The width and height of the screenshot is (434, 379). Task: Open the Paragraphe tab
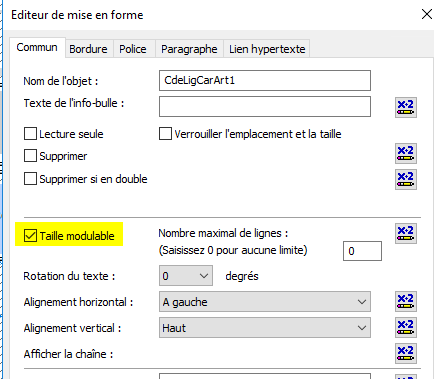point(189,49)
